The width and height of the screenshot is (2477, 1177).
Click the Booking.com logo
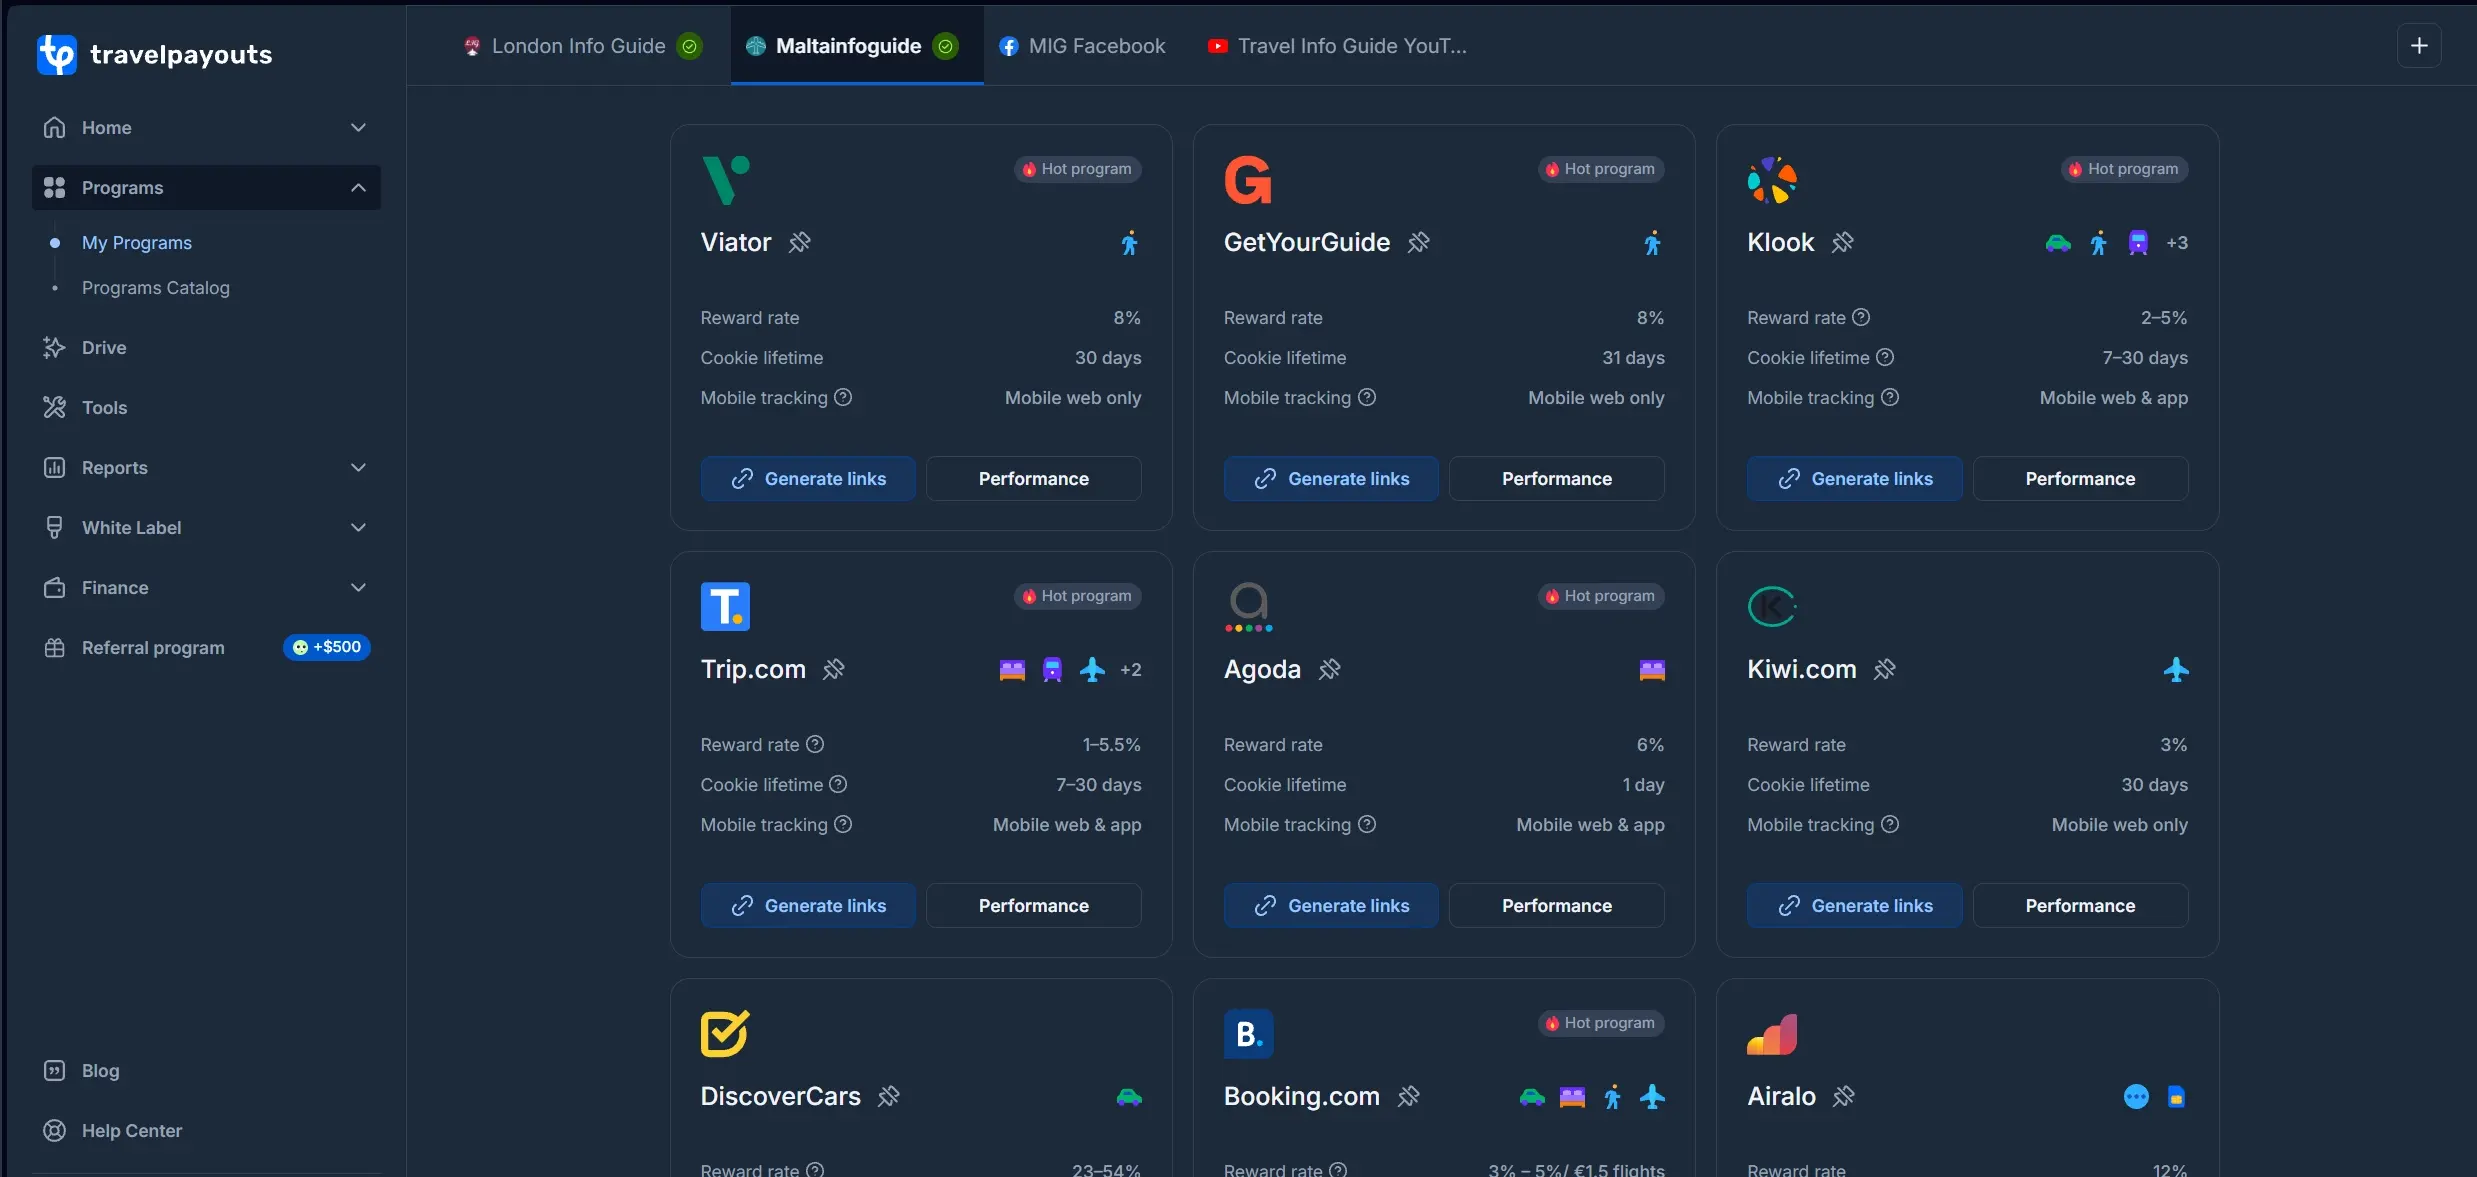[x=1248, y=1034]
